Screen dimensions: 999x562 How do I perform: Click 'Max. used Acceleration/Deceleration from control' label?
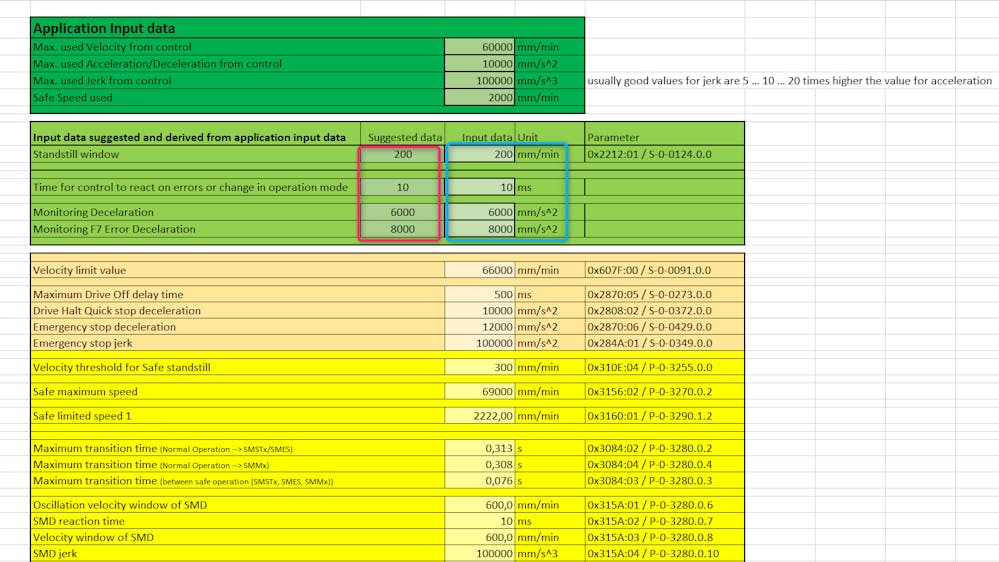tap(157, 64)
